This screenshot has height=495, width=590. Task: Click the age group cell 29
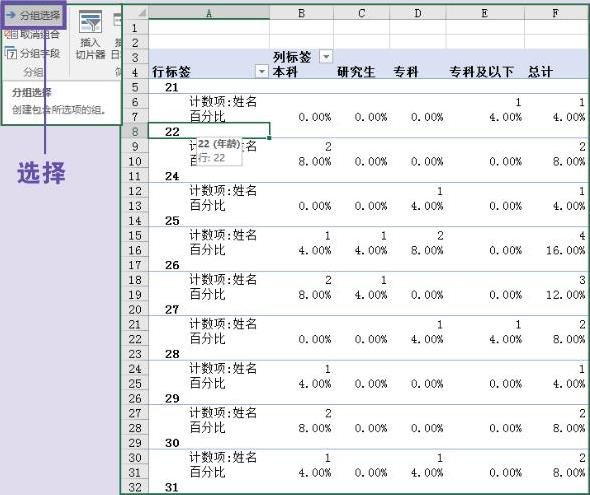[172, 398]
